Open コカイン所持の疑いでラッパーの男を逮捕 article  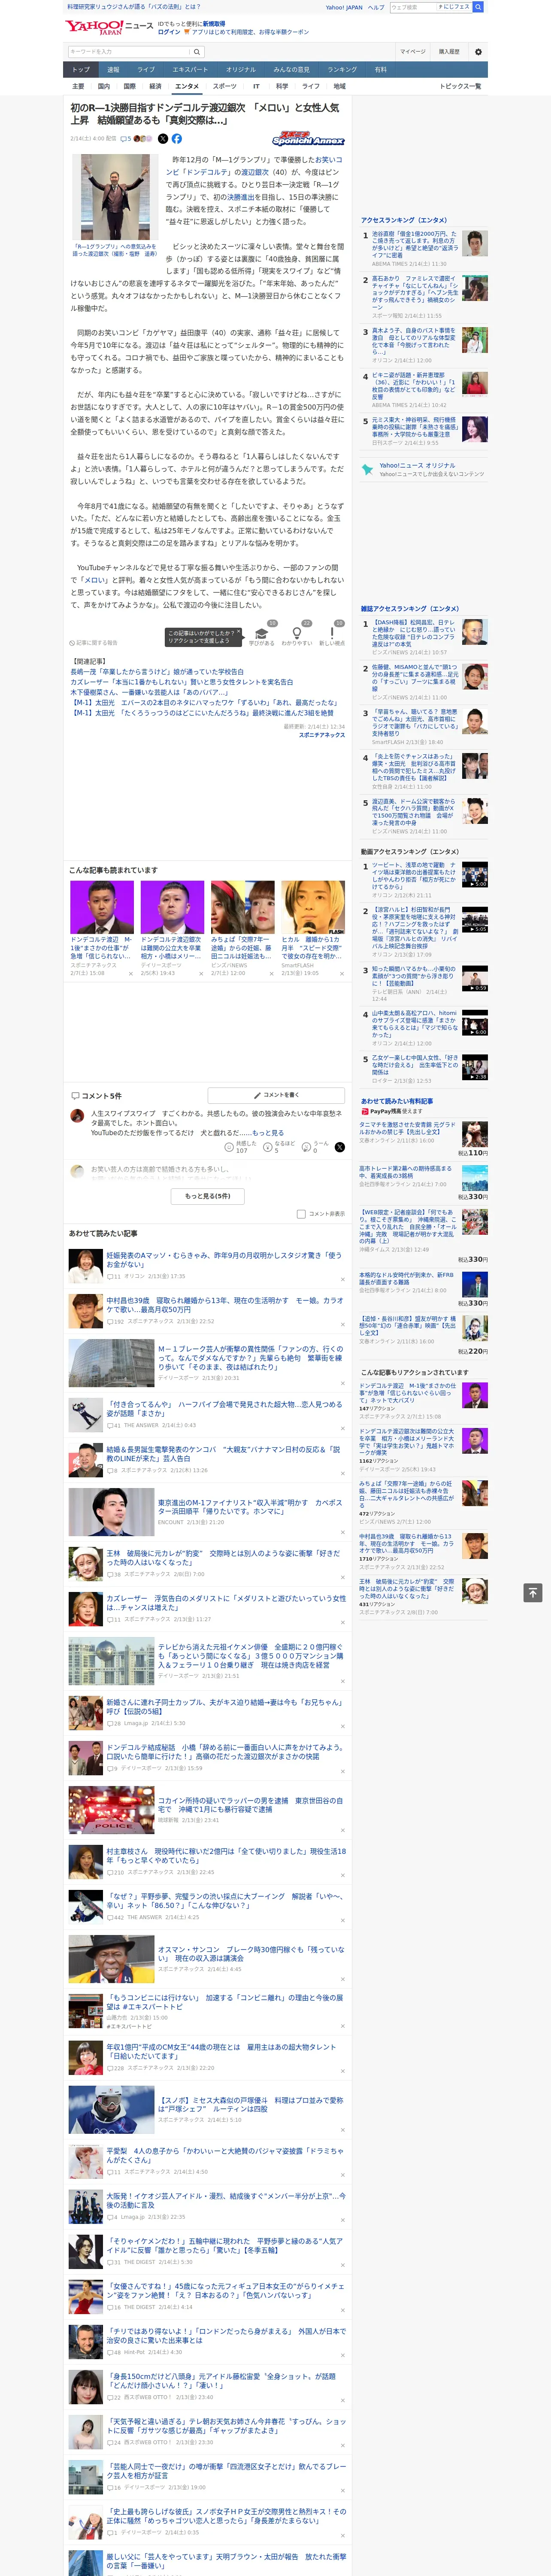coord(250,1805)
